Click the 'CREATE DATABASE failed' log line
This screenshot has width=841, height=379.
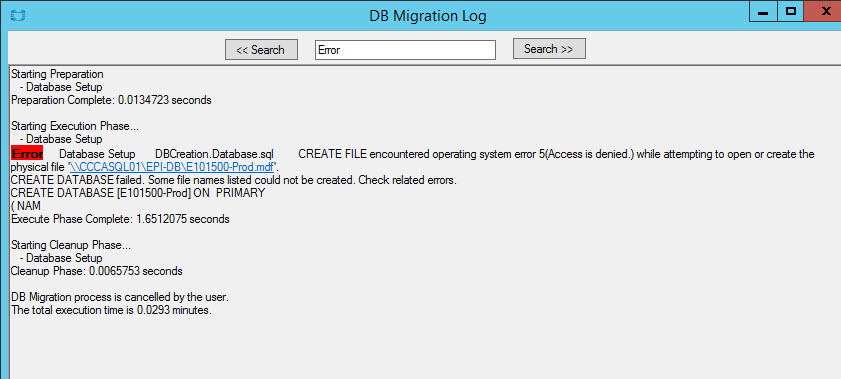point(234,180)
